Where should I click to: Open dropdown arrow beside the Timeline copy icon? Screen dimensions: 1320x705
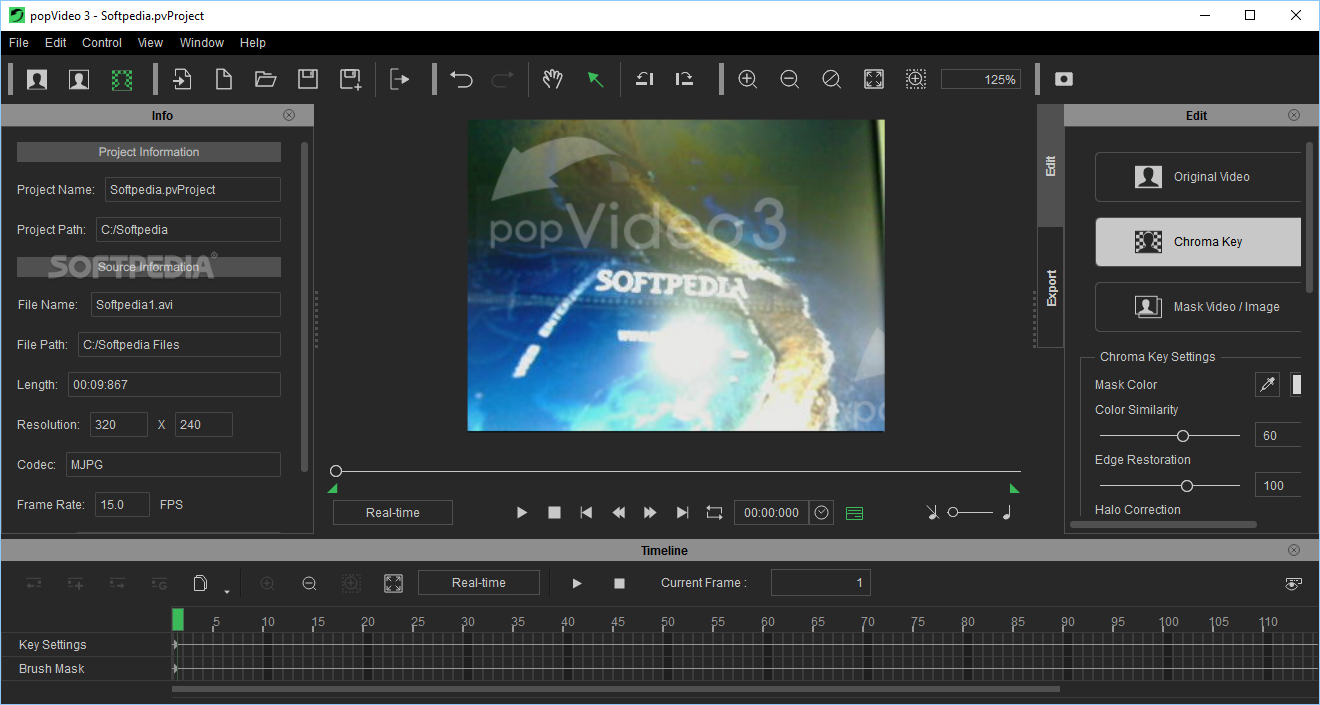click(x=227, y=591)
